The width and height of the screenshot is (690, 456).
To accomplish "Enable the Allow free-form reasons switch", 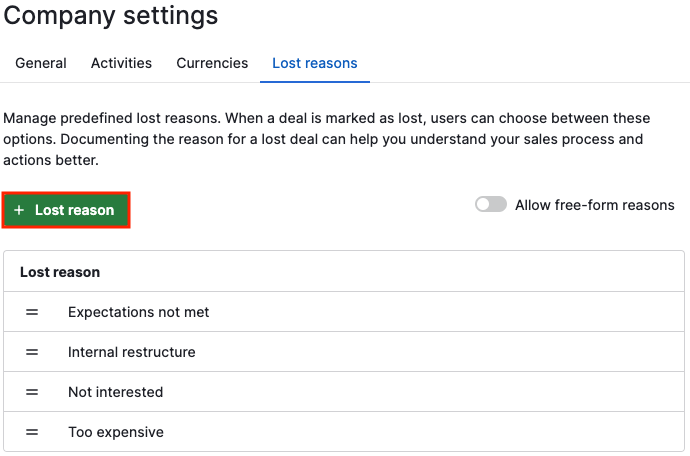I will coord(491,204).
